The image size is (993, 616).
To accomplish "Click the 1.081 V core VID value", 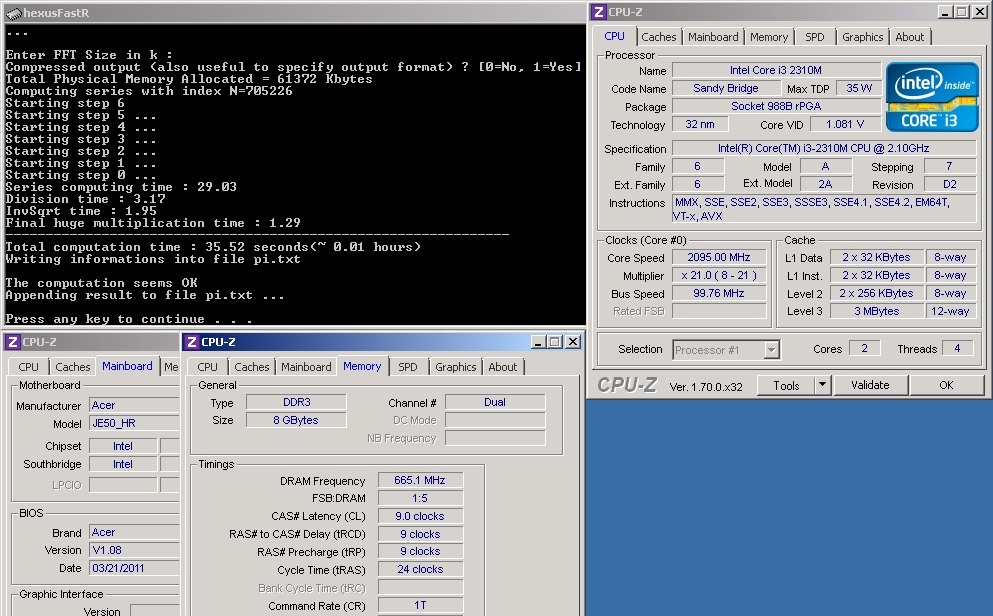I will click(845, 125).
